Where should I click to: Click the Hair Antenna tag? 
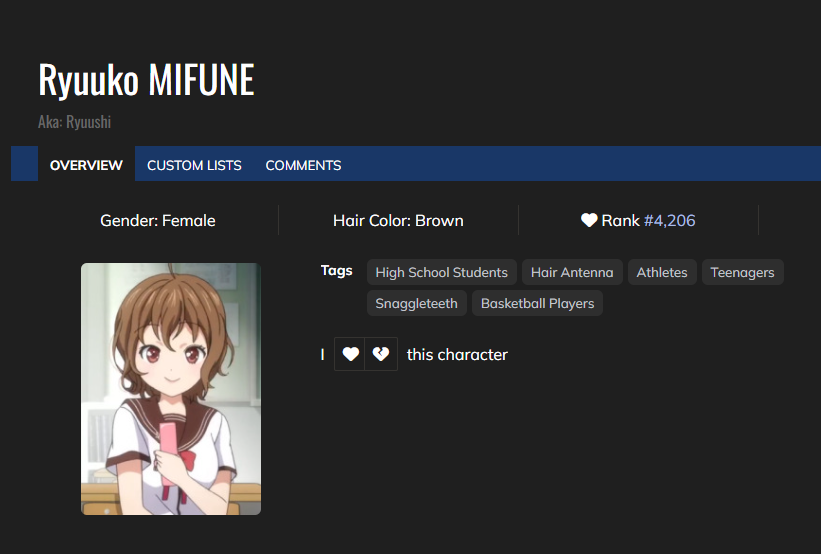click(x=572, y=272)
